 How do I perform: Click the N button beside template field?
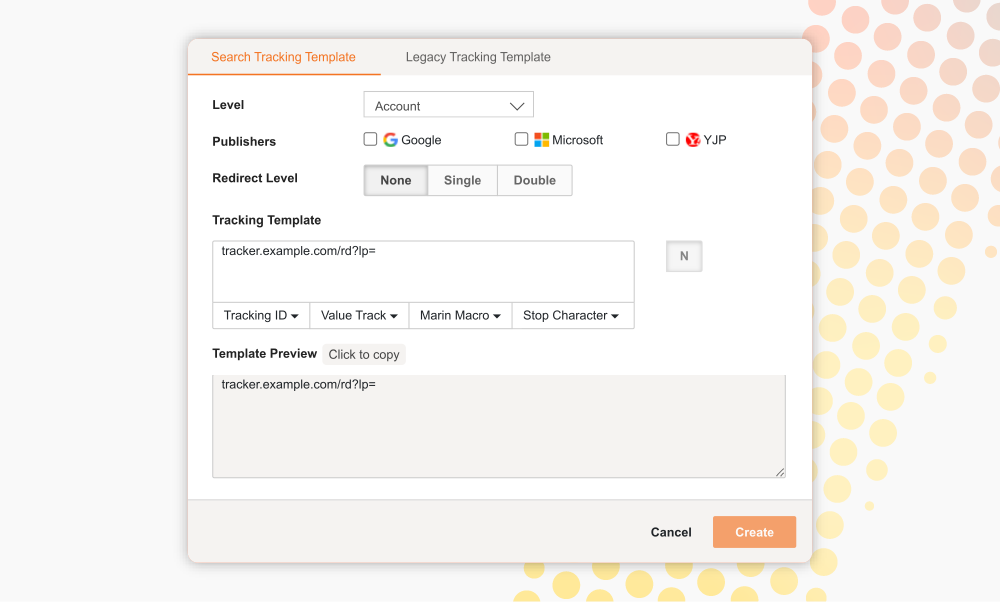pyautogui.click(x=684, y=256)
